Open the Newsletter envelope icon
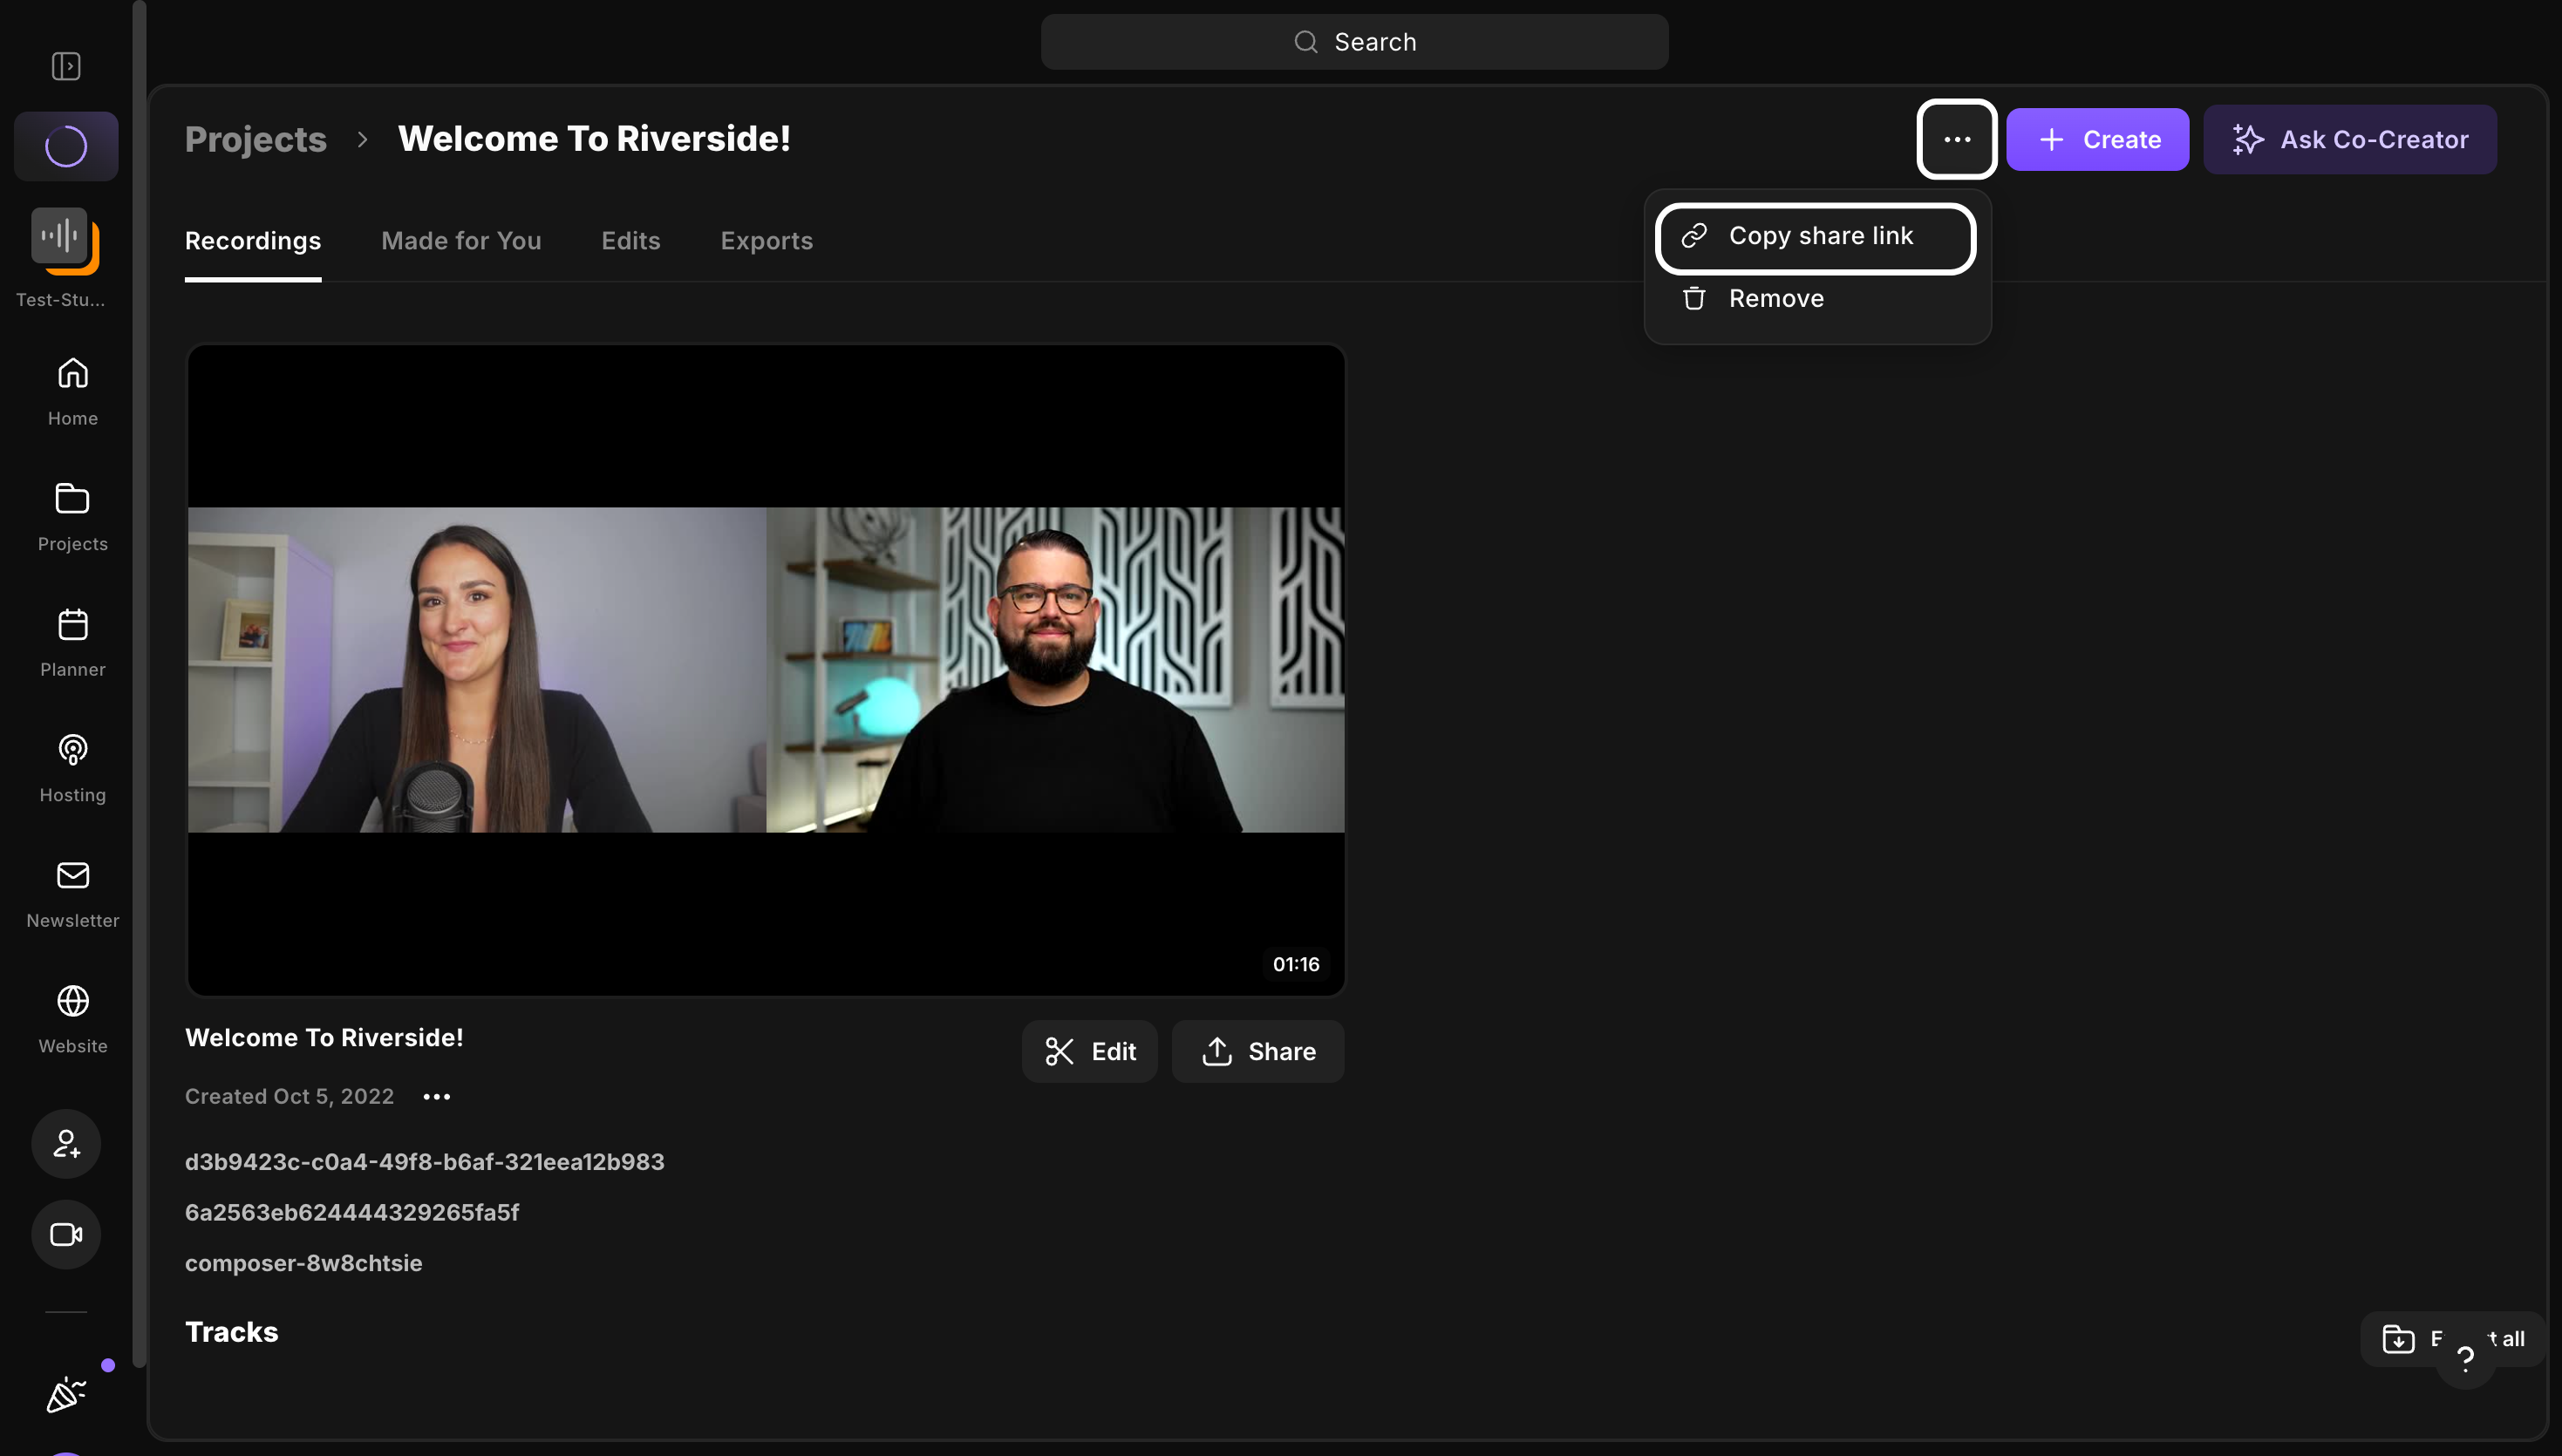The image size is (2562, 1456). [72, 894]
